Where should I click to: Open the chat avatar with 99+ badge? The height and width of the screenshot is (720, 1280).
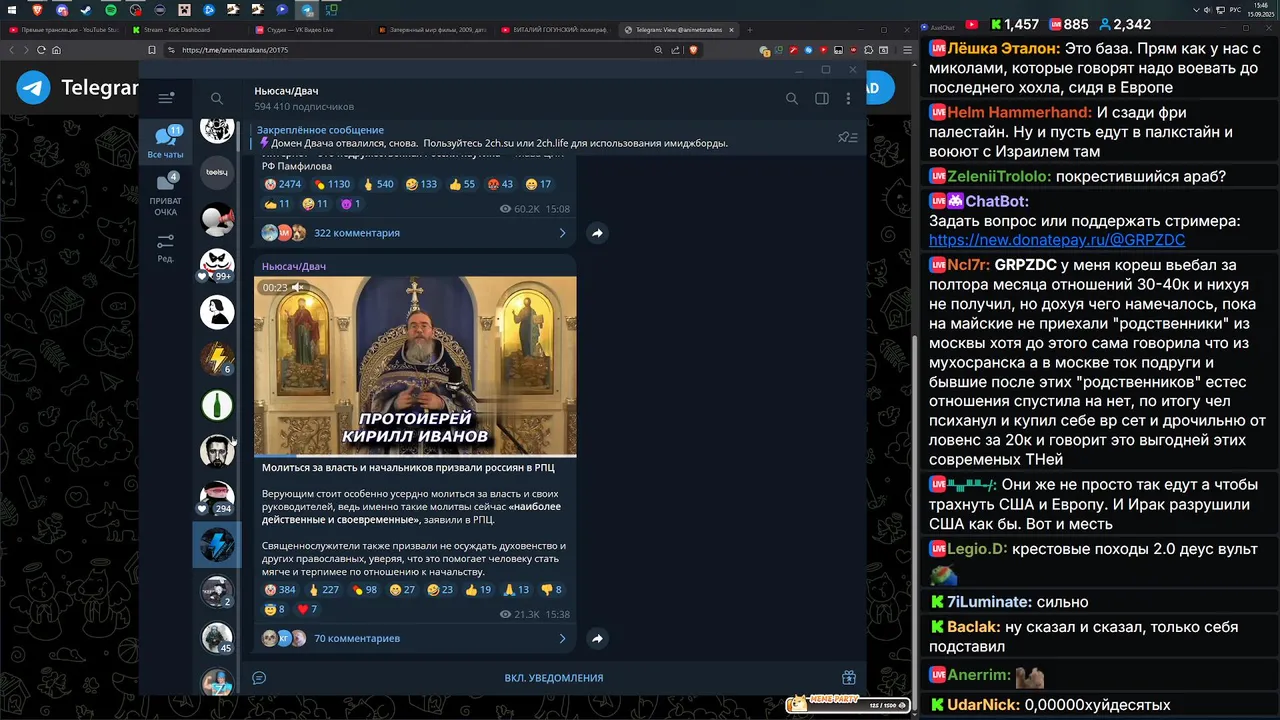pos(217,264)
